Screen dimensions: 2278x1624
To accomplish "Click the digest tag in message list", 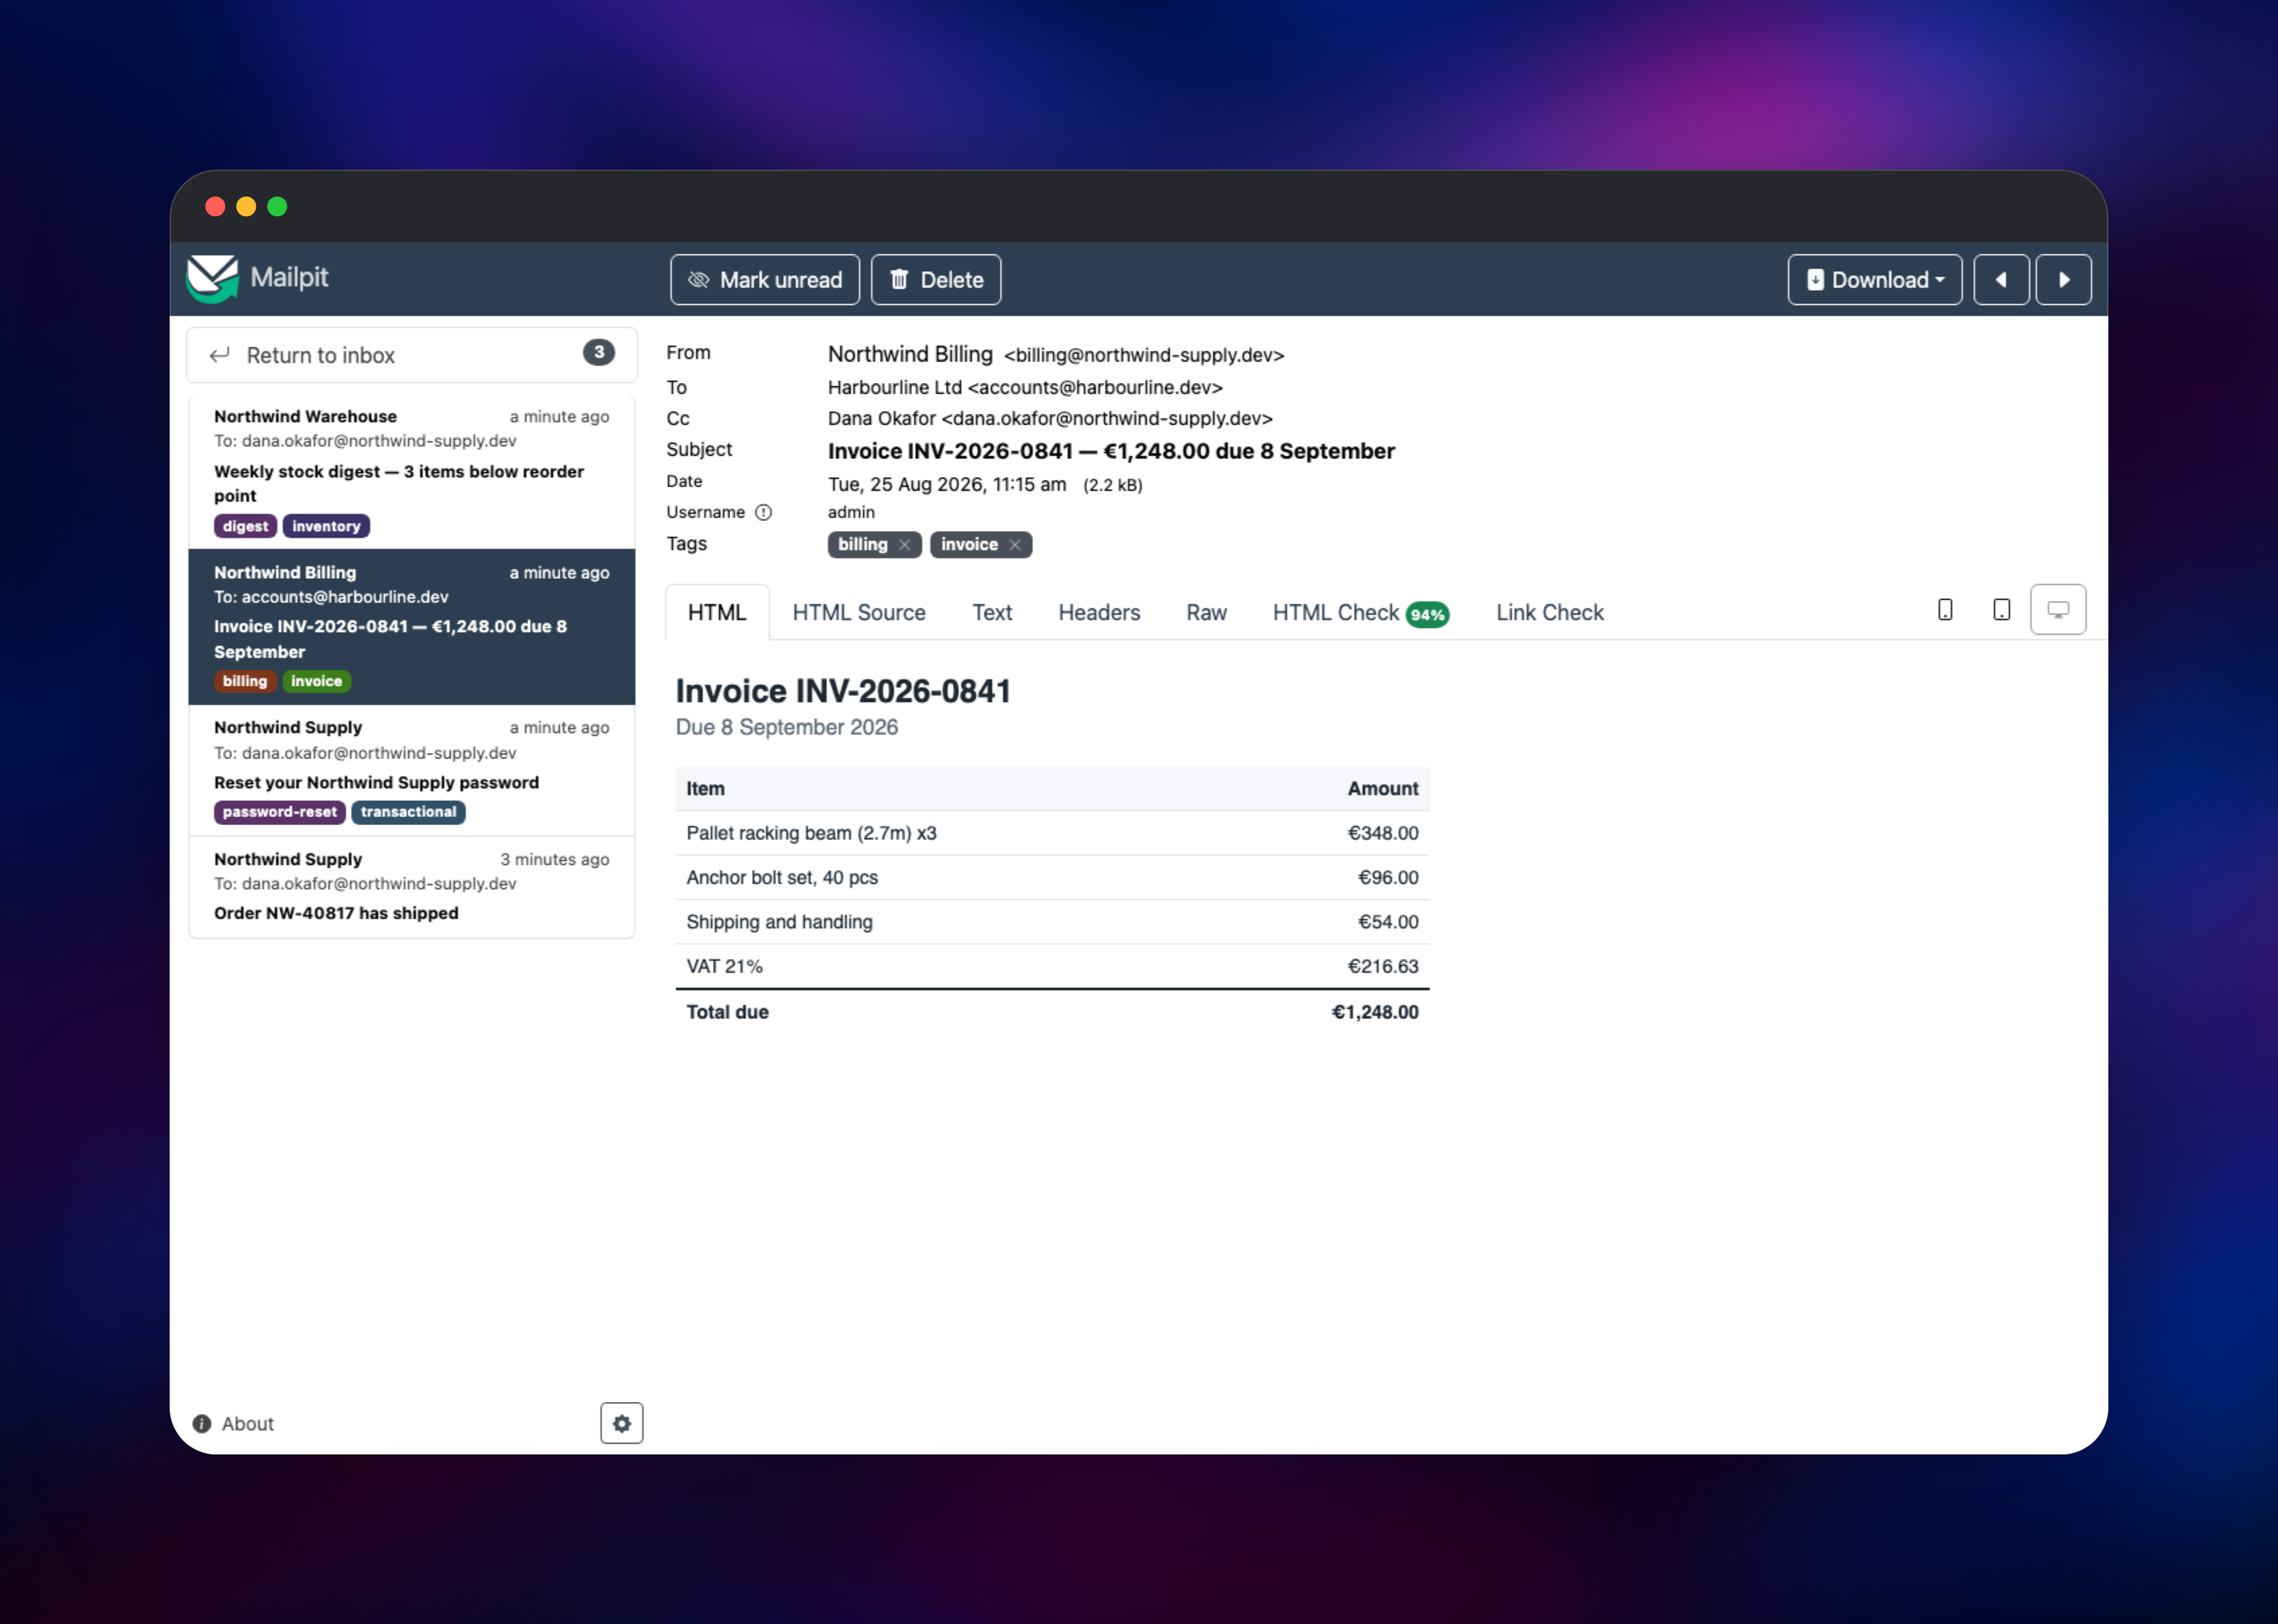I will [x=245, y=526].
